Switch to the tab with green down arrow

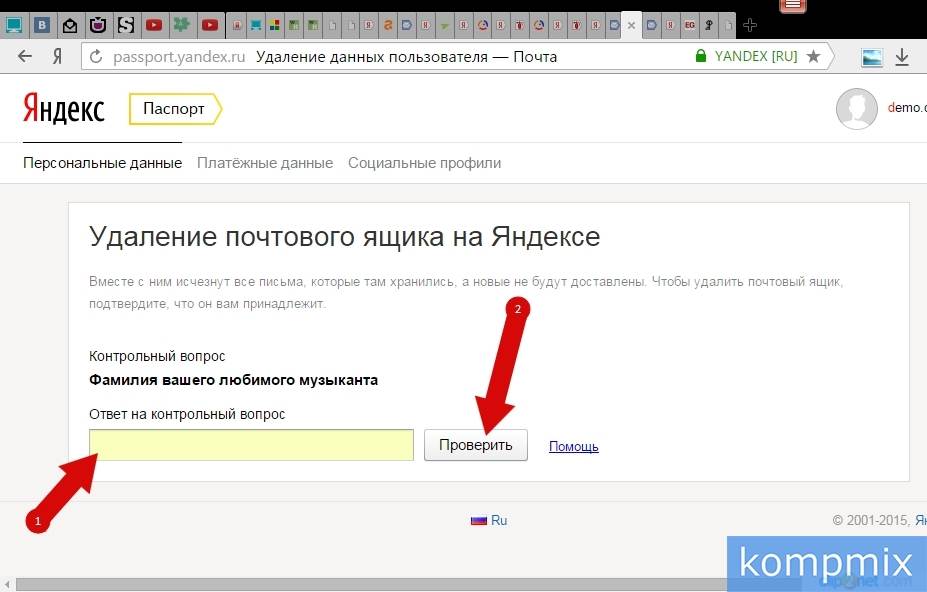[x=445, y=25]
